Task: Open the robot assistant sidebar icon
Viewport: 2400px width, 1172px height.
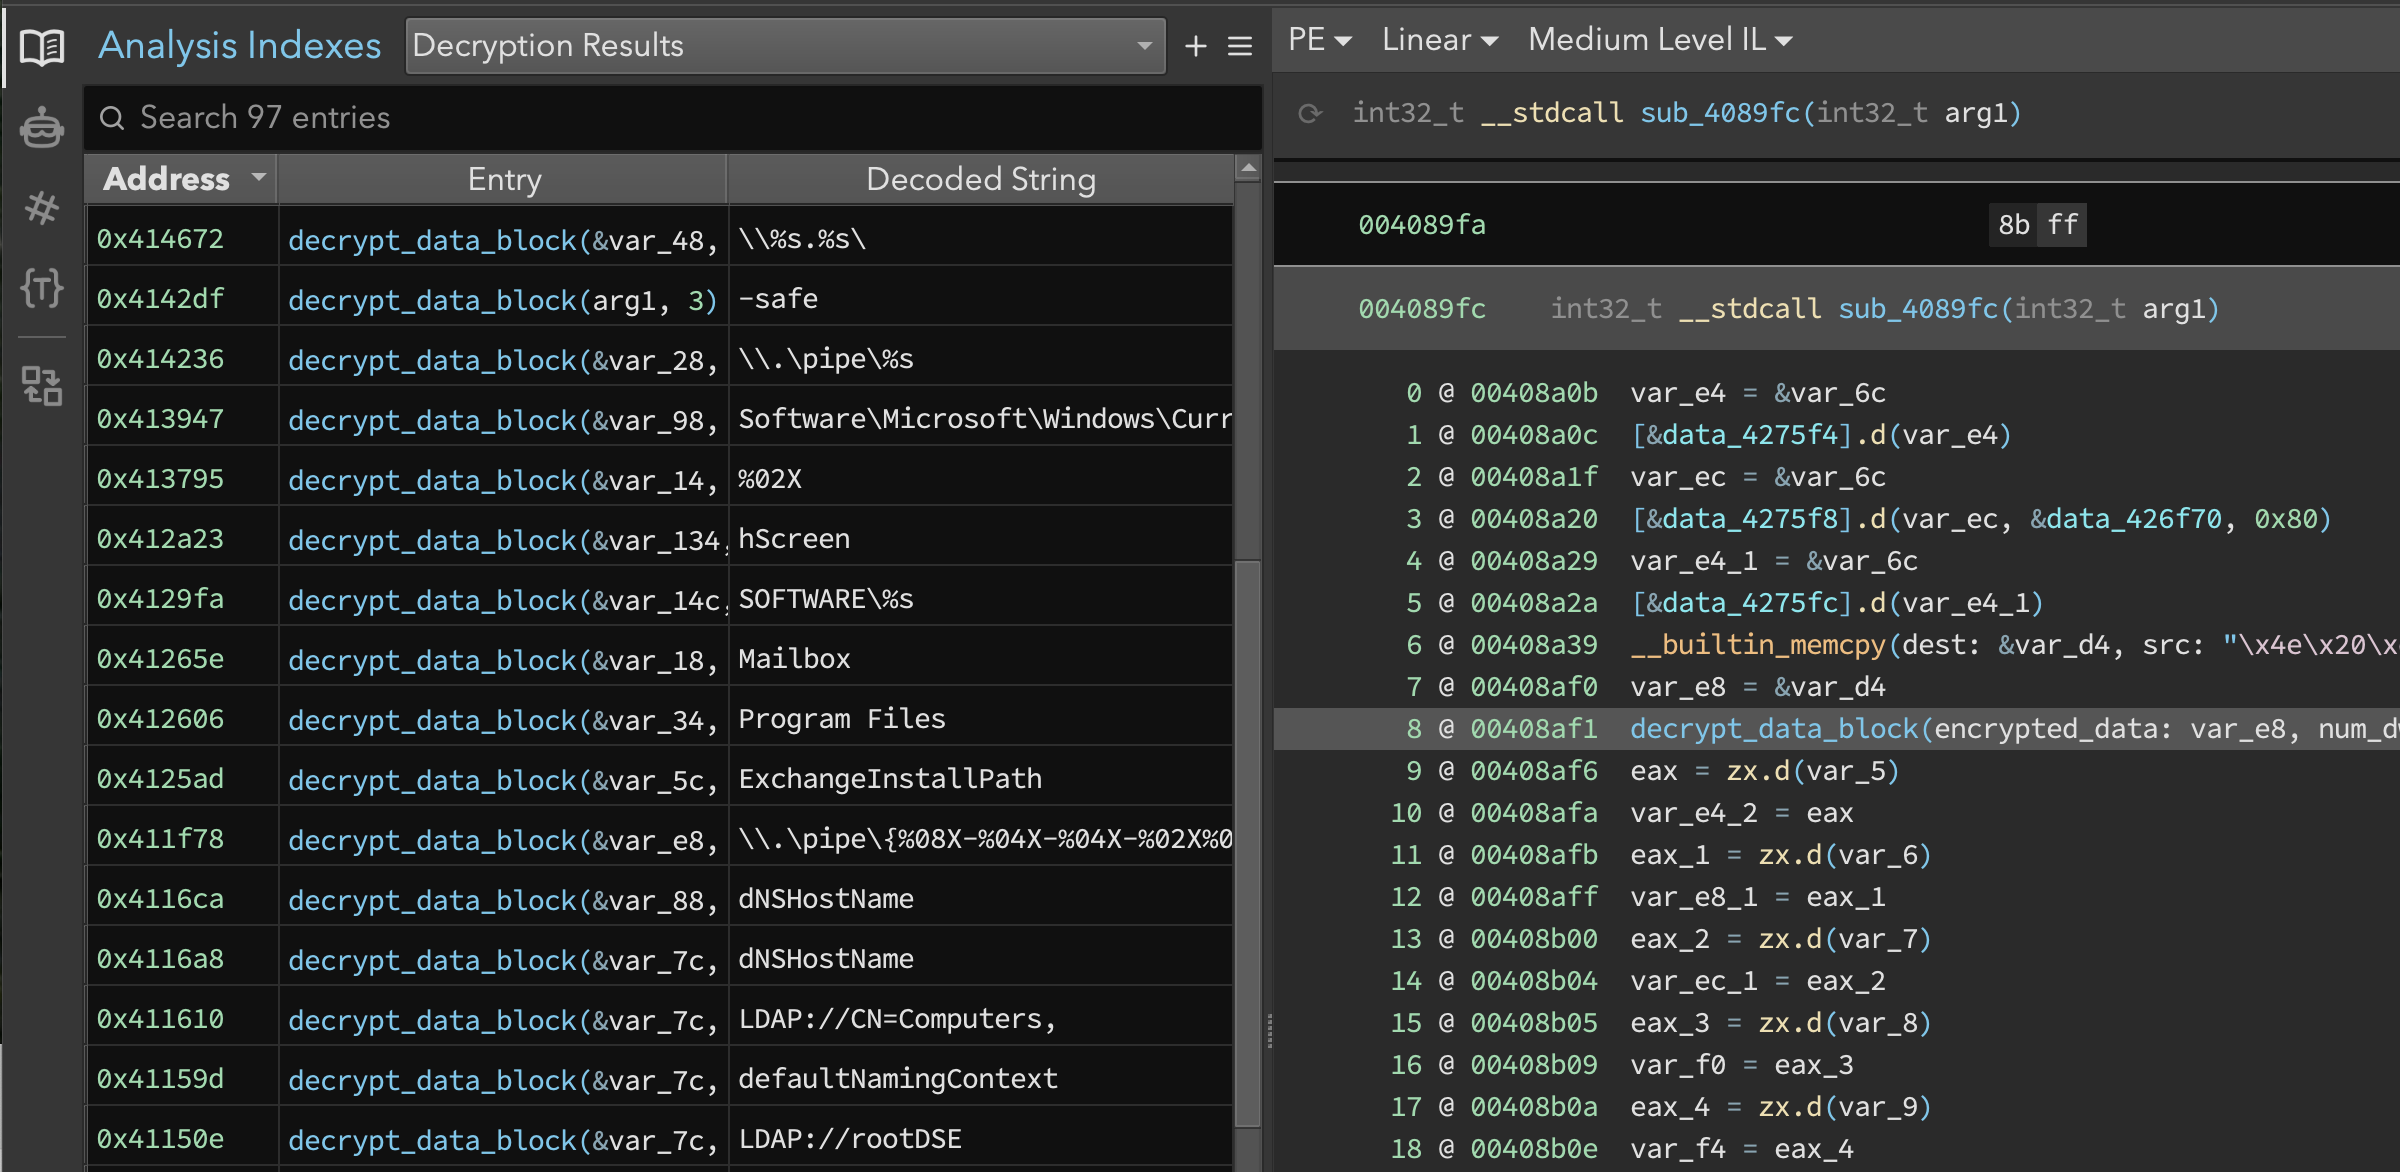Action: point(42,127)
